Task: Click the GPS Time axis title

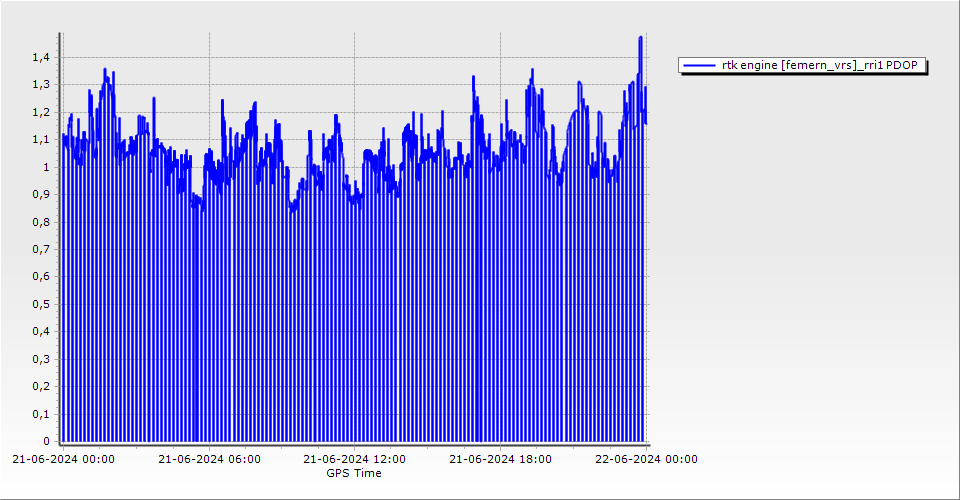Action: pyautogui.click(x=354, y=473)
